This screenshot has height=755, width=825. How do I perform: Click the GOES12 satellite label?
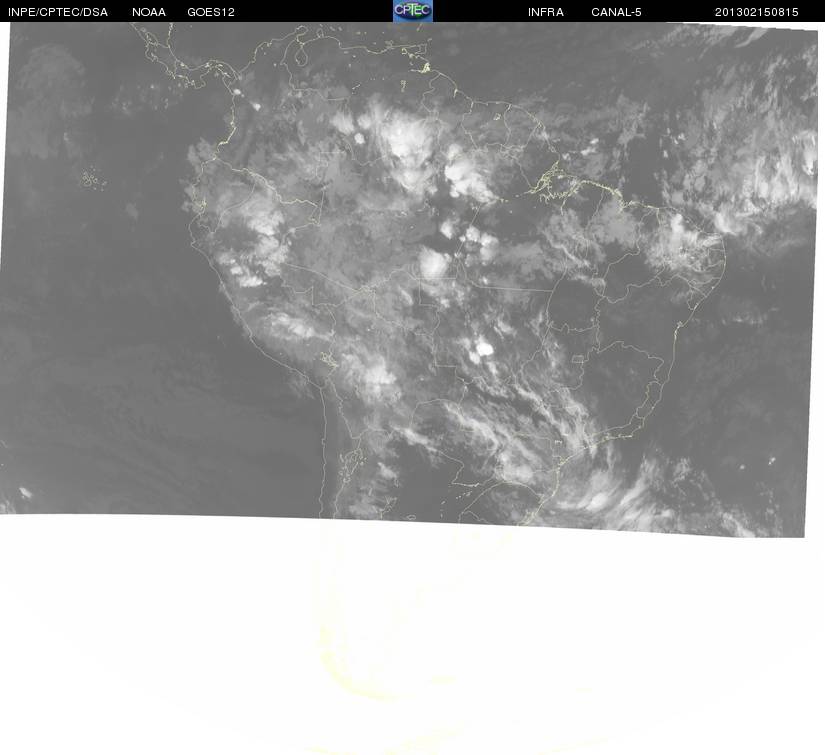211,12
